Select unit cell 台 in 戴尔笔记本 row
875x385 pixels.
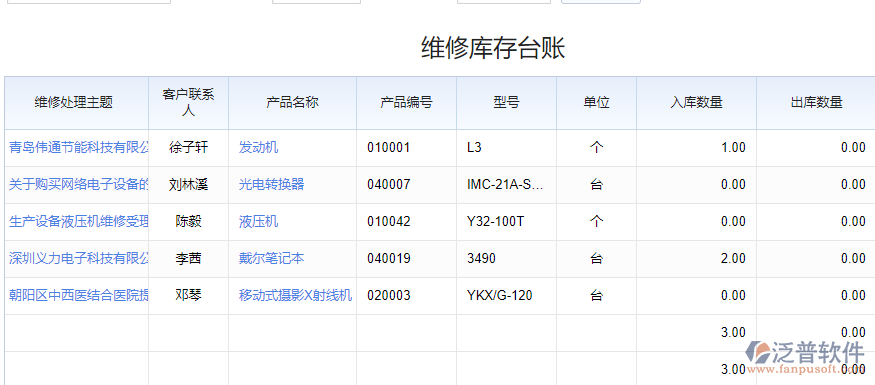[x=597, y=258]
